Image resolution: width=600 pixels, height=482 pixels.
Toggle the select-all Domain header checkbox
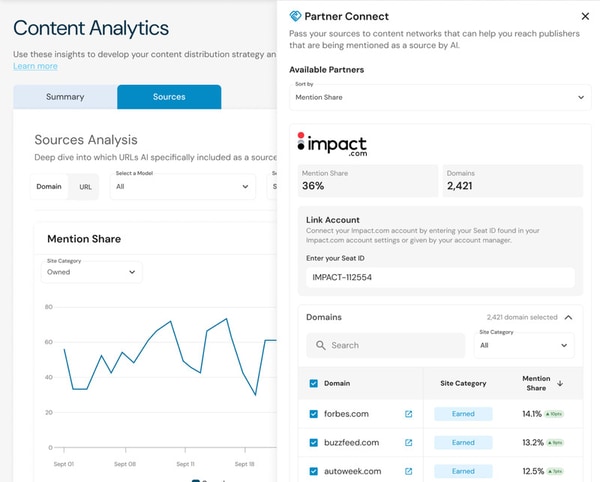click(314, 383)
